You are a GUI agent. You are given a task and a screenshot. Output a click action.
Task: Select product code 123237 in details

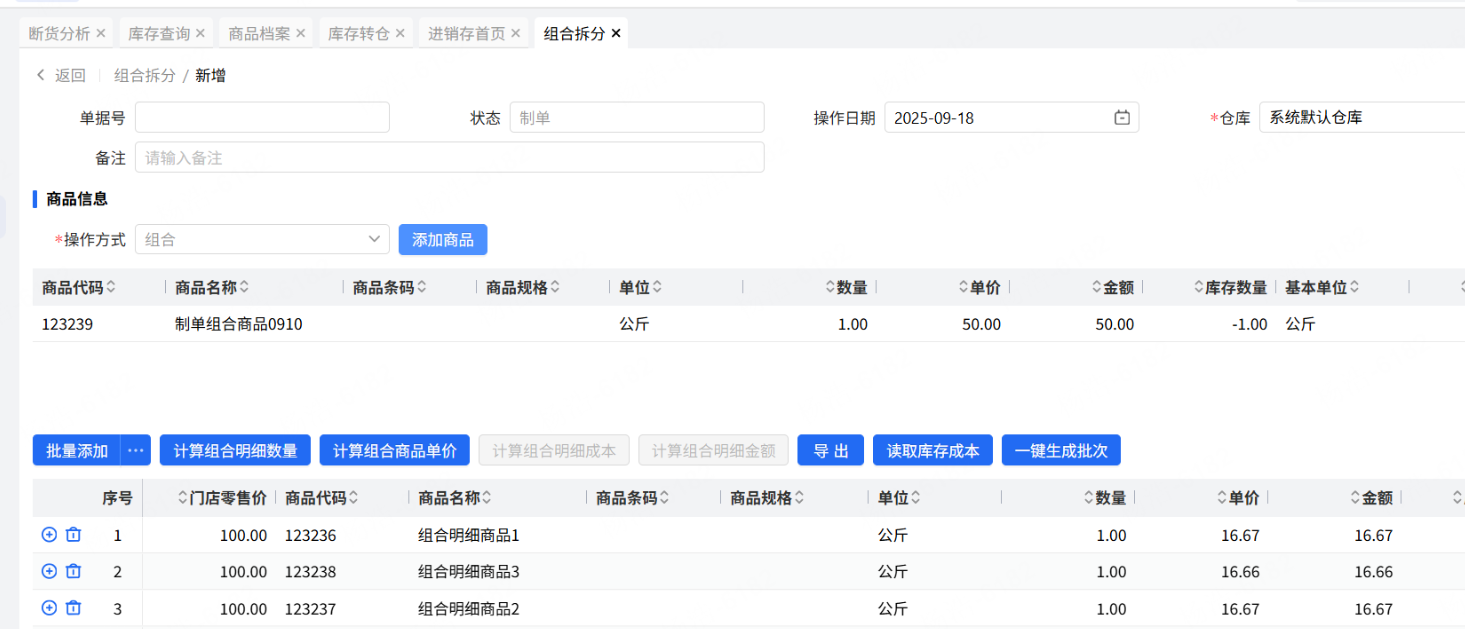311,609
